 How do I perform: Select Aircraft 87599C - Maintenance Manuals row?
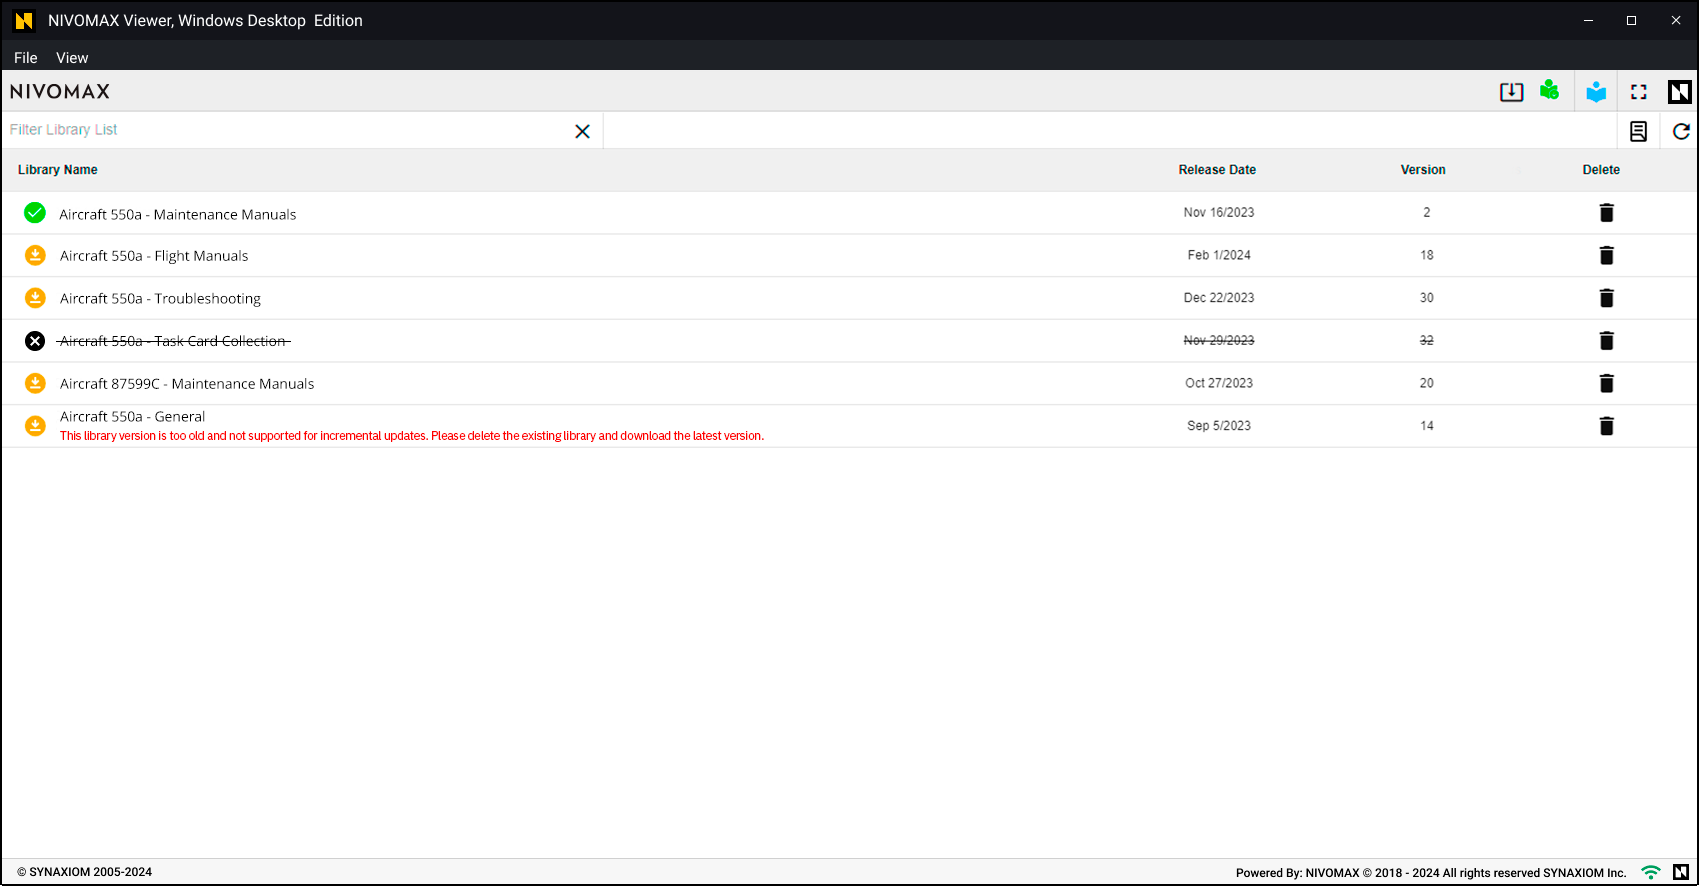[x=849, y=384]
